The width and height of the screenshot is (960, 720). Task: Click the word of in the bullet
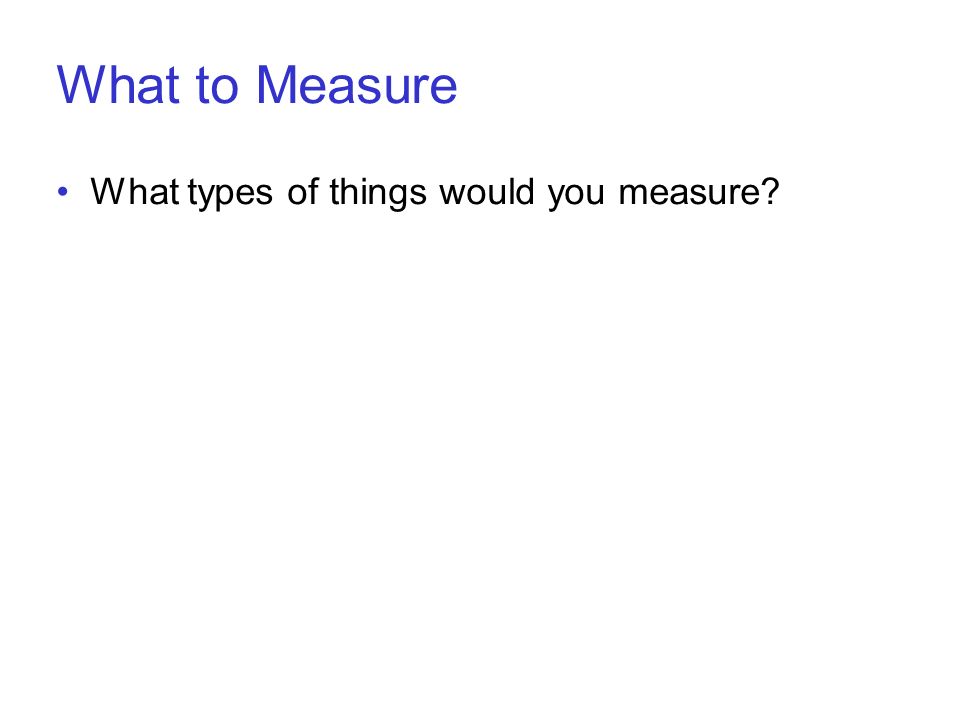(x=303, y=192)
